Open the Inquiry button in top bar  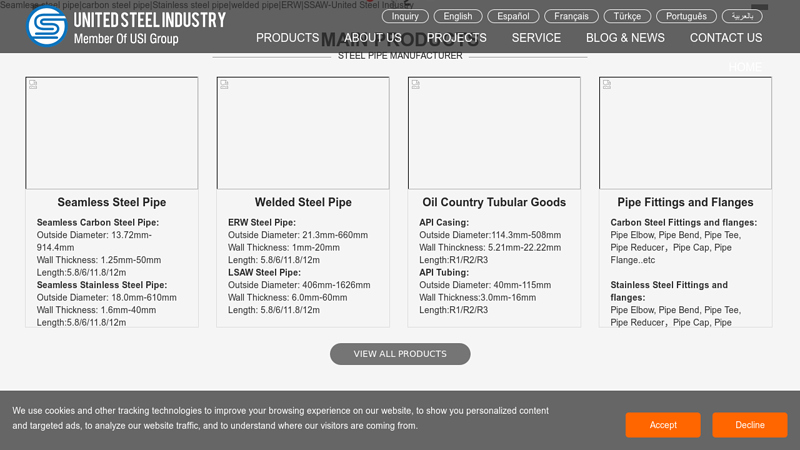[405, 16]
